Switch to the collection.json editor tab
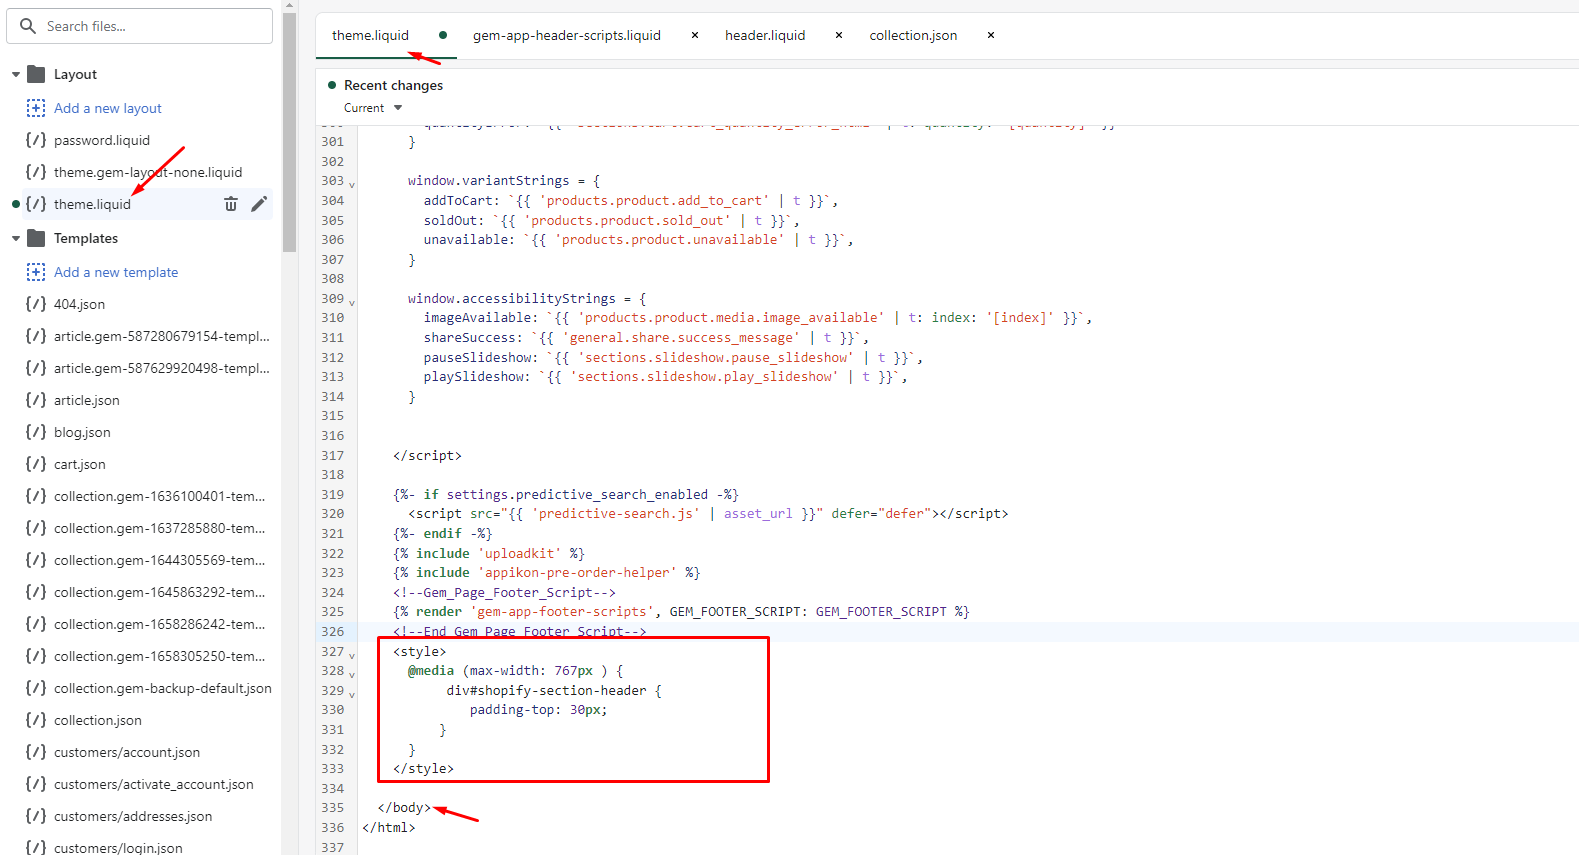Screen dimensions: 1579x855 (913, 35)
